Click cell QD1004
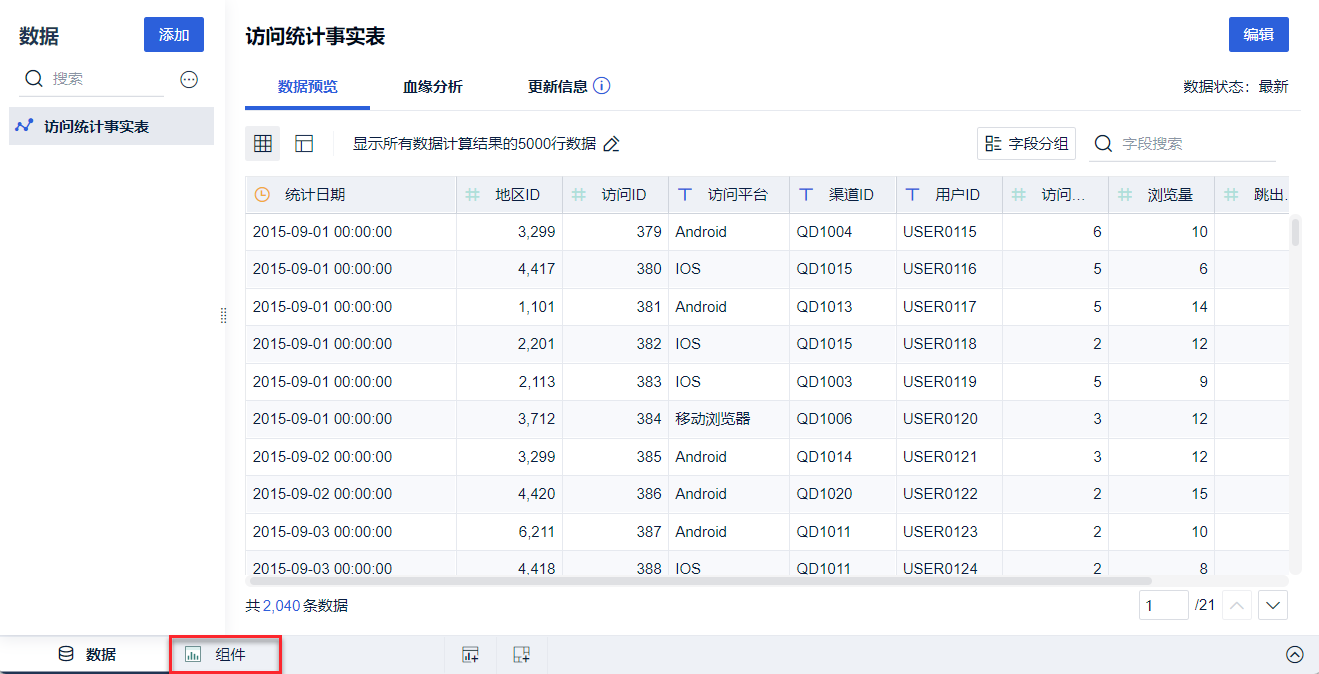The height and width of the screenshot is (674, 1319). click(843, 232)
